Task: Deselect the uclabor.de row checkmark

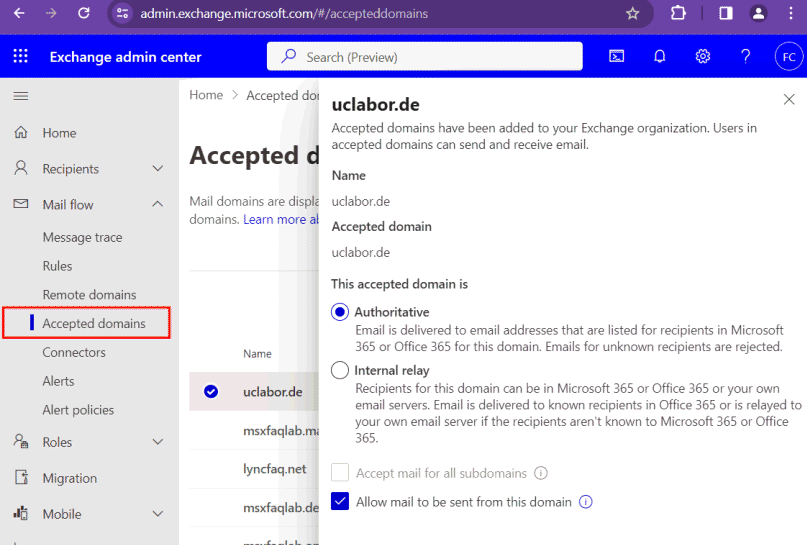Action: point(211,392)
